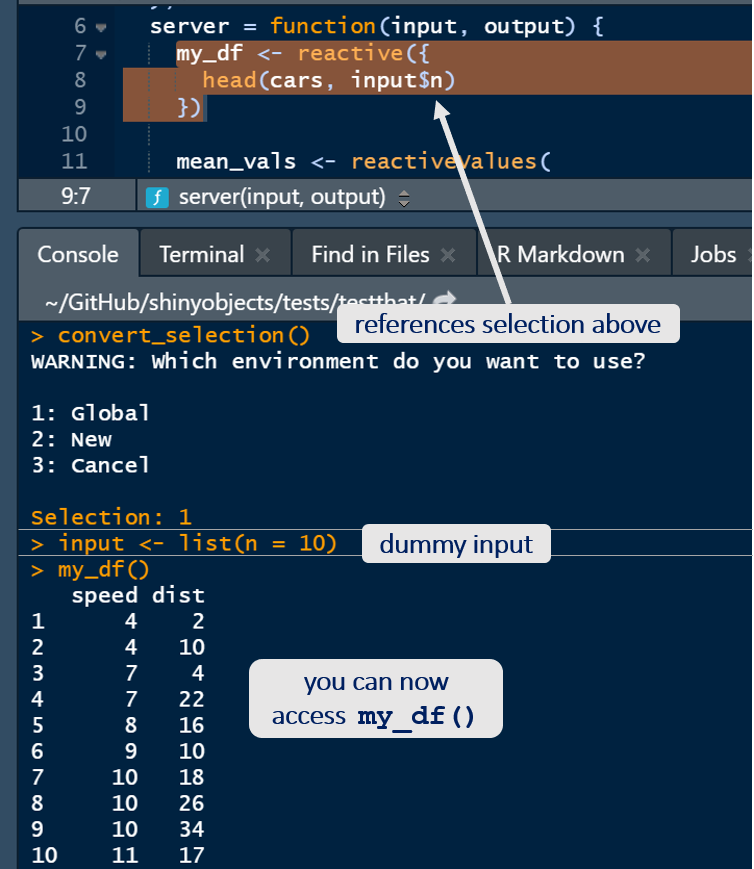
Task: Click the 'references selection above' callout
Action: pyautogui.click(x=507, y=324)
